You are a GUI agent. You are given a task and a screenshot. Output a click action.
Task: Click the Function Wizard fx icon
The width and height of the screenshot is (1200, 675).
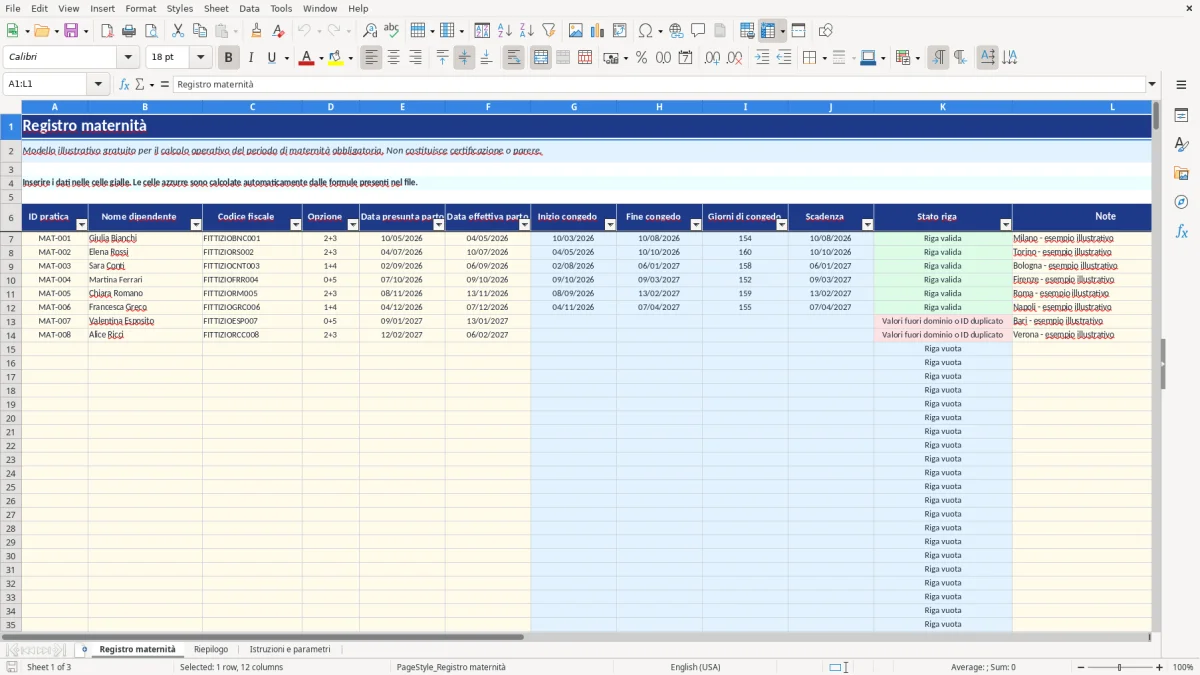(125, 84)
